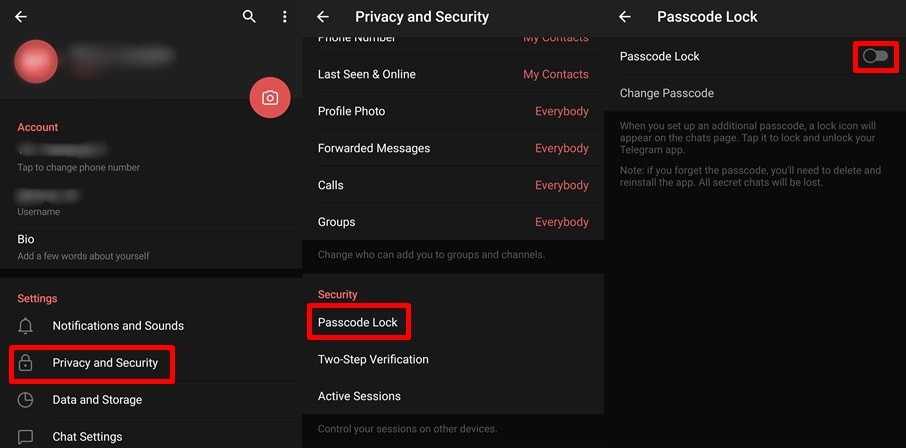Open Passcode Lock under Security

coord(358,323)
